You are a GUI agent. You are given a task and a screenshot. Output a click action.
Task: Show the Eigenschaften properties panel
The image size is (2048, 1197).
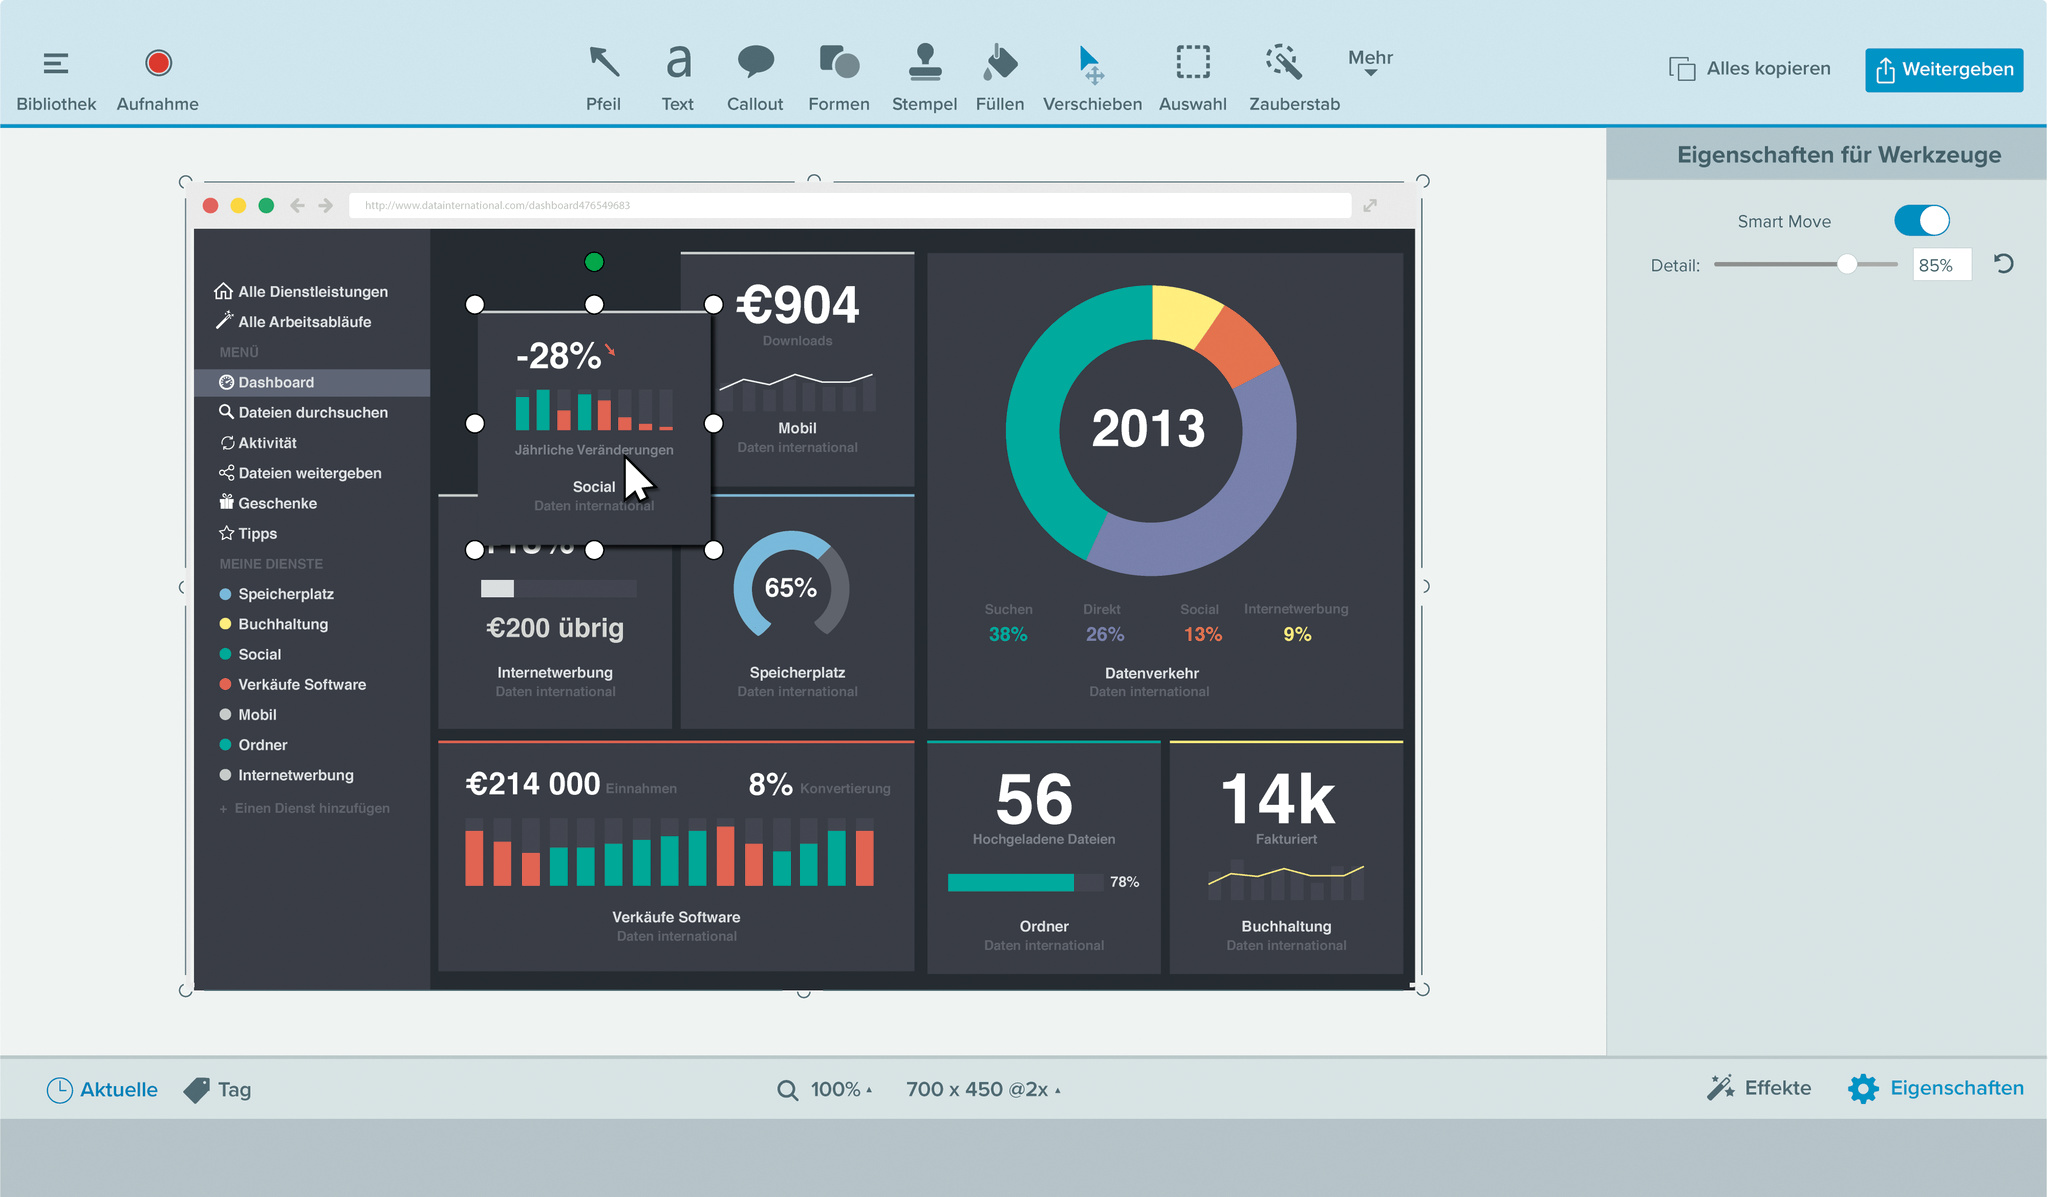click(1936, 1088)
